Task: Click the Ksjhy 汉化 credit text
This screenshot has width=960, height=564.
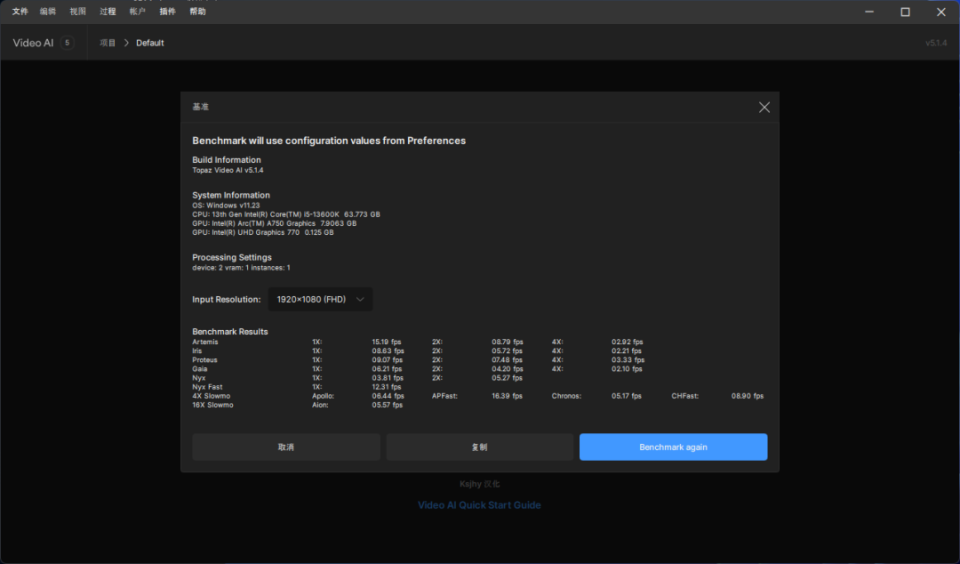Action: tap(479, 484)
